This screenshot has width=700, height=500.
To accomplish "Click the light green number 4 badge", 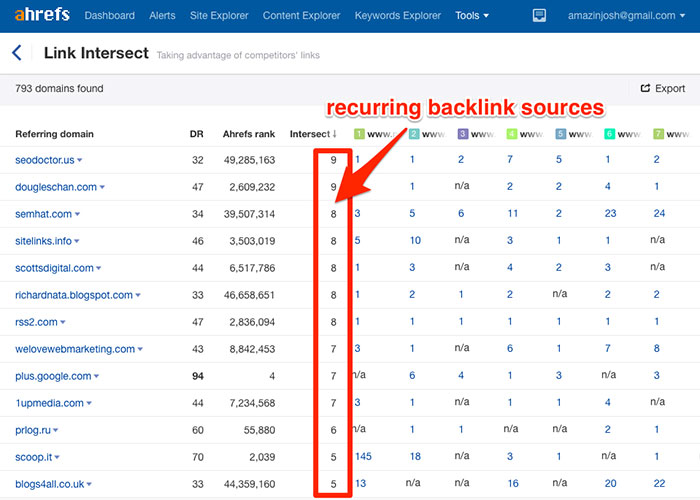I will (512, 133).
